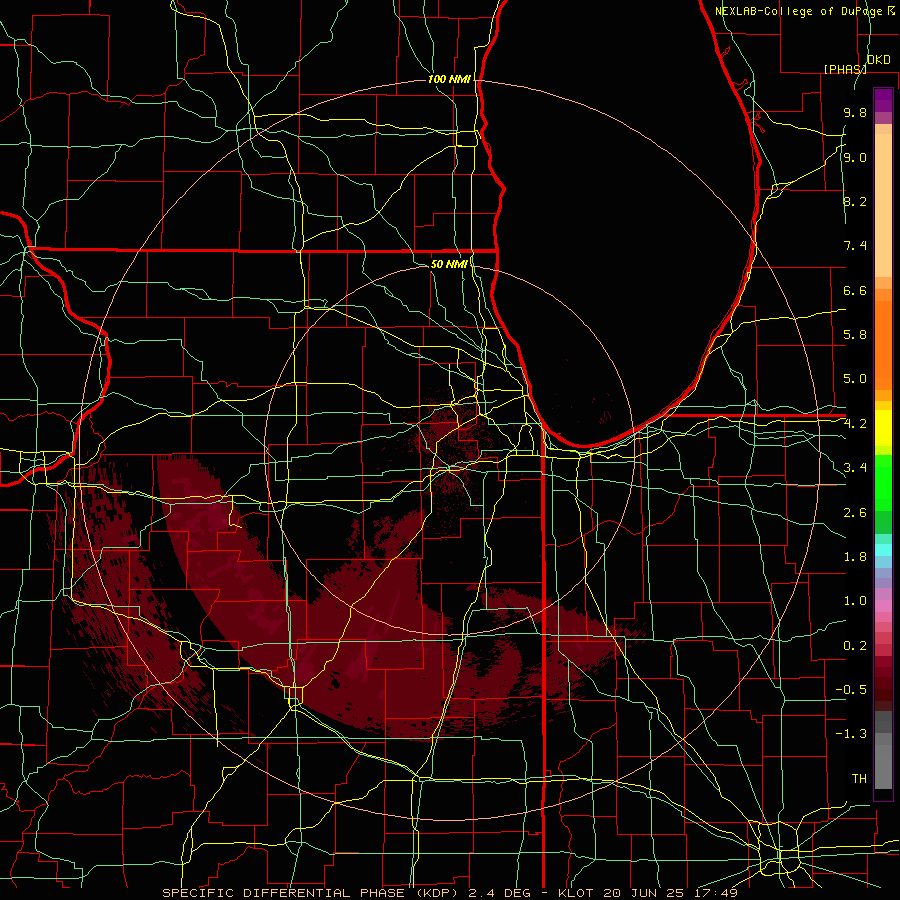900x900 pixels.
Task: Click the -0.5 value on the color scale
Action: pos(851,690)
